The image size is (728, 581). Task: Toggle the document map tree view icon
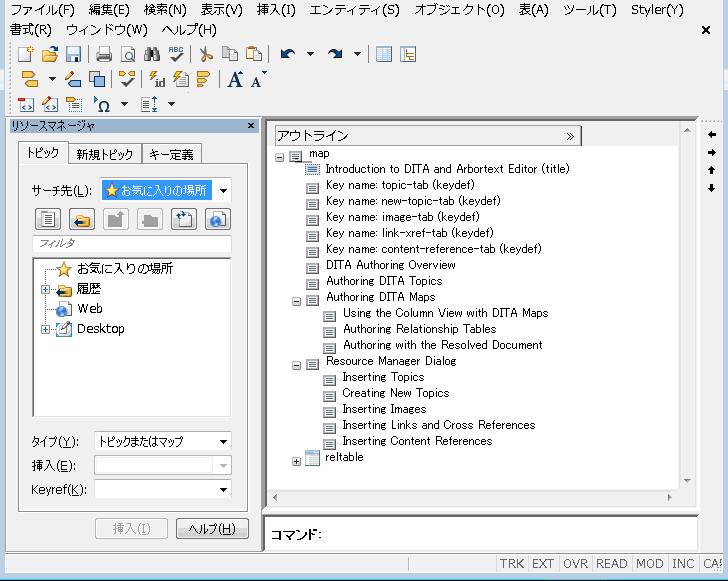click(x=408, y=54)
